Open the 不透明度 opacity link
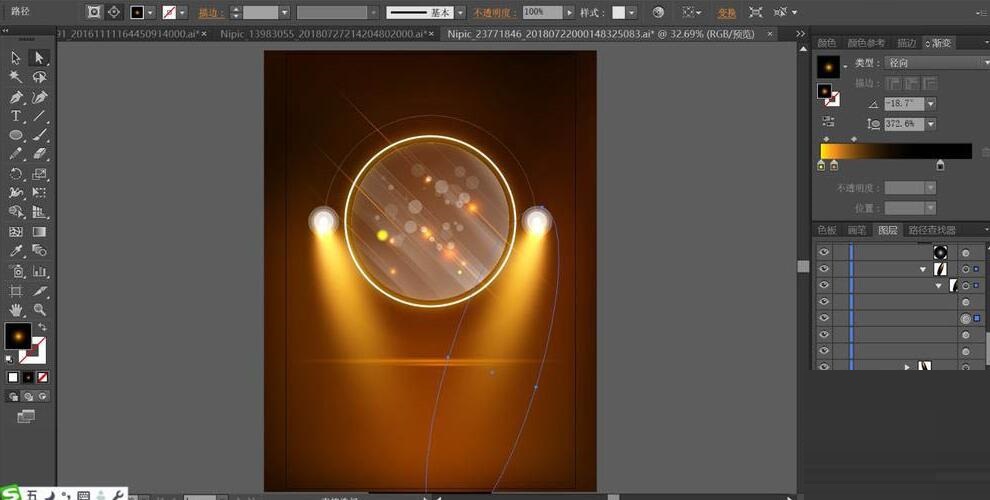Screen dimensions: 990x500 pos(495,12)
